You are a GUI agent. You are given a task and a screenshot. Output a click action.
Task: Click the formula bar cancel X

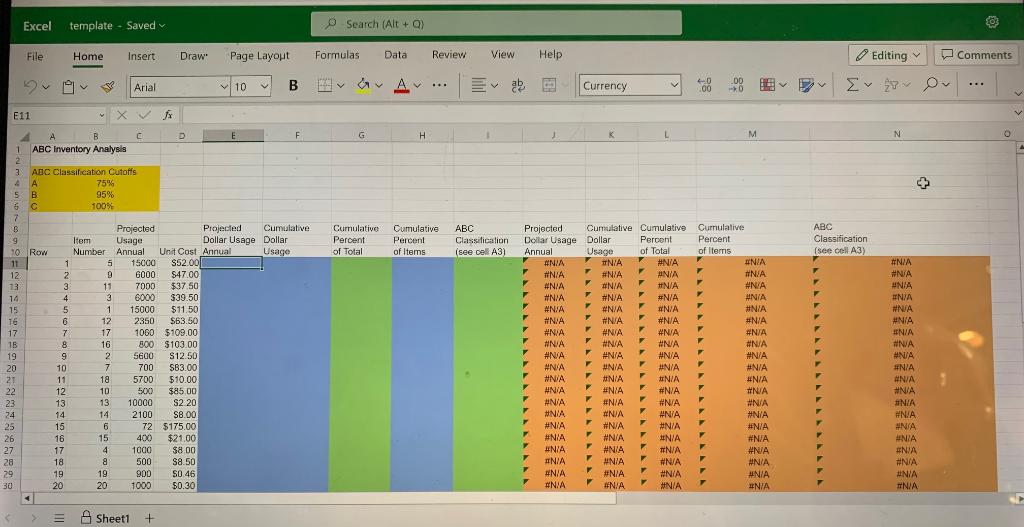(x=121, y=116)
